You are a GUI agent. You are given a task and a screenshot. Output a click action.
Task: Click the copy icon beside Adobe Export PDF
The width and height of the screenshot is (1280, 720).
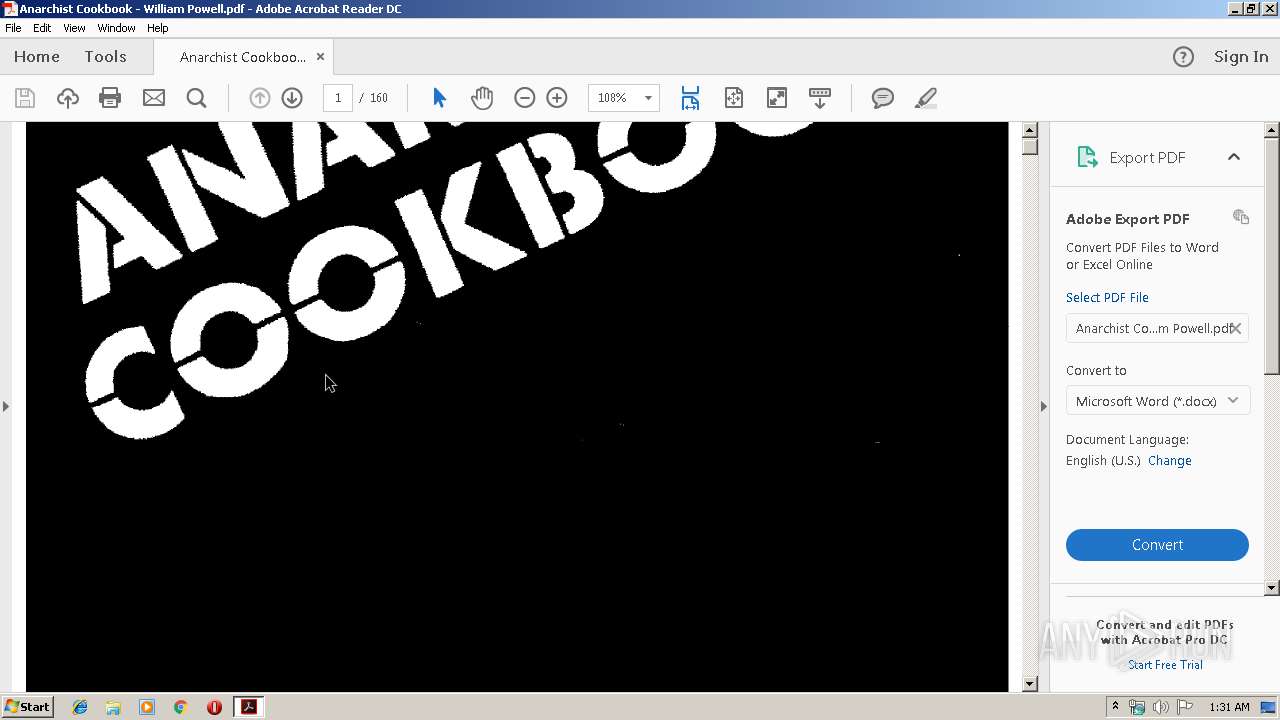pos(1241,217)
